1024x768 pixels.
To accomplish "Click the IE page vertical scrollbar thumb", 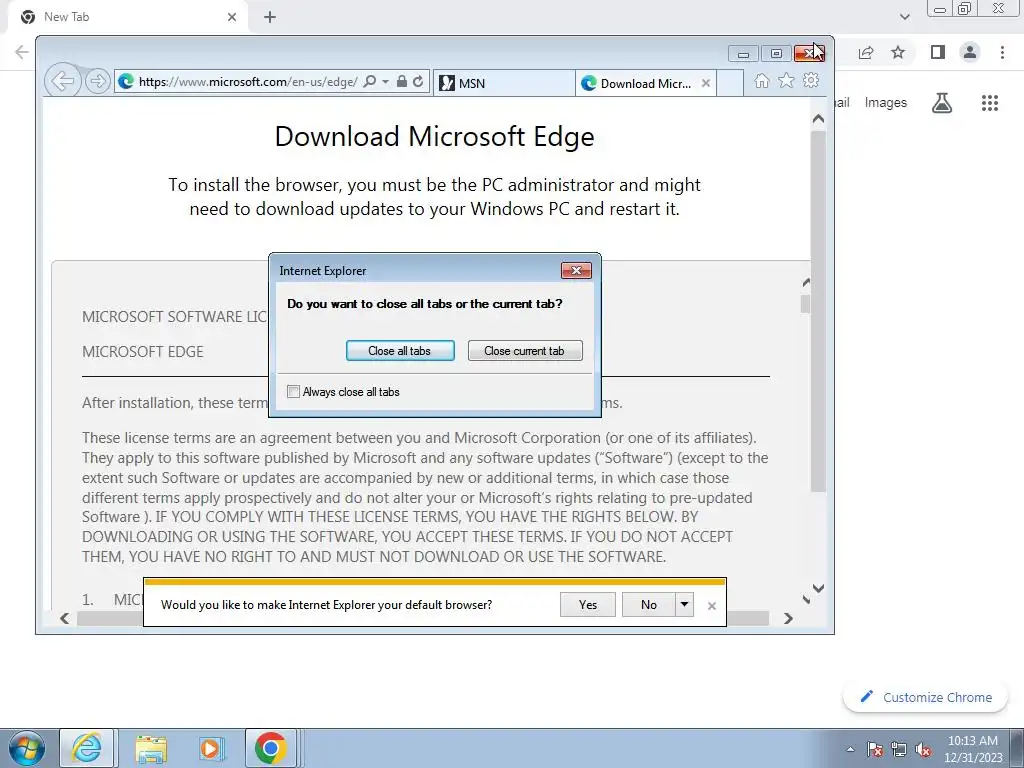I will 818,312.
